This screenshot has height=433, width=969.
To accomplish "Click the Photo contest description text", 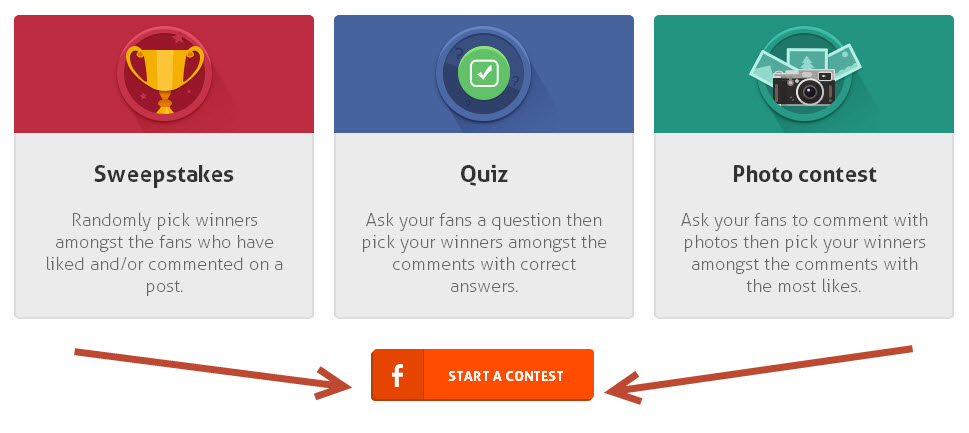I will (x=804, y=253).
